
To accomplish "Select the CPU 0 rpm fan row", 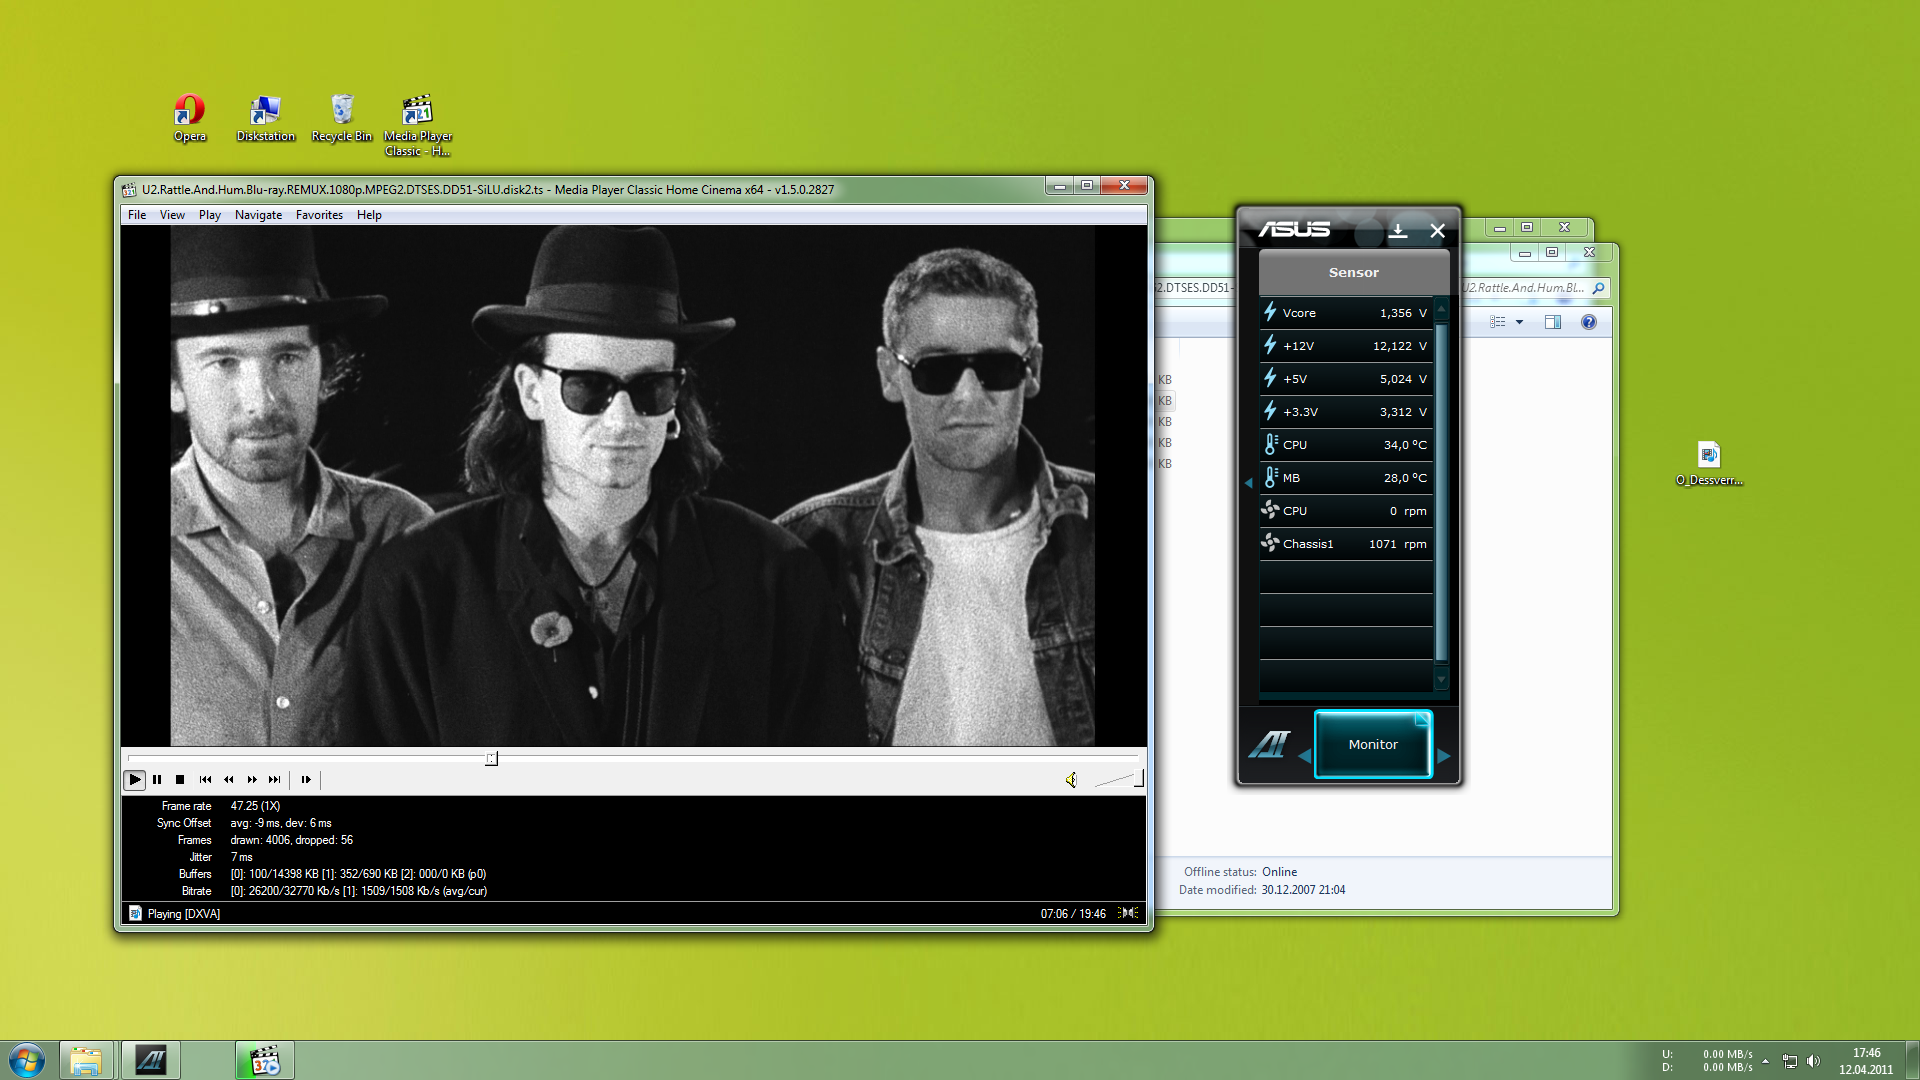I will (1346, 511).
